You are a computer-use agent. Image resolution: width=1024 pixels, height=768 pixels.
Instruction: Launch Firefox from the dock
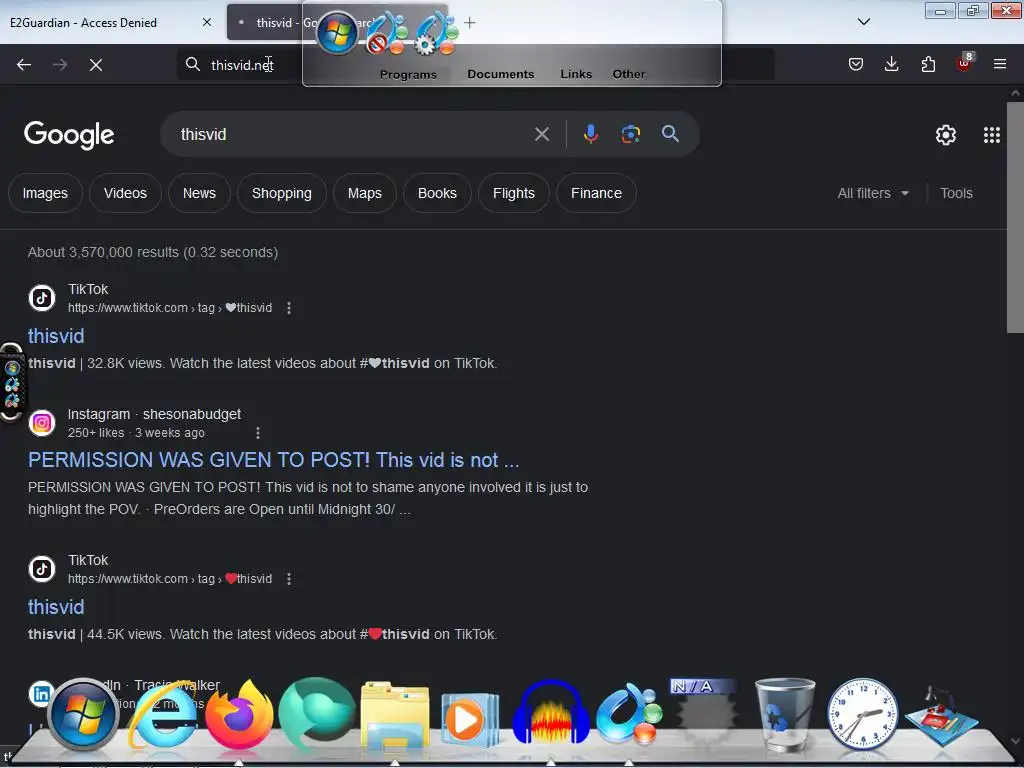coord(239,714)
